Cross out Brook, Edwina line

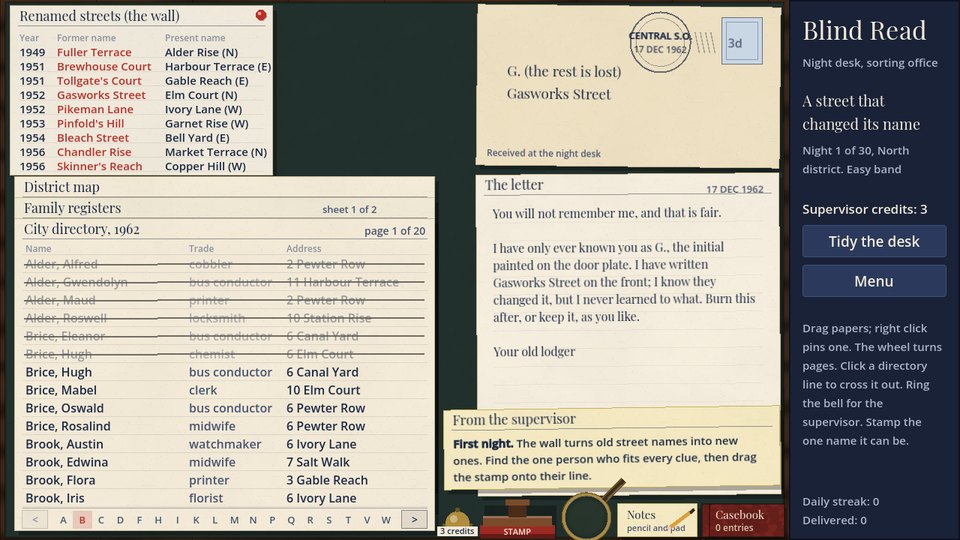pos(225,462)
